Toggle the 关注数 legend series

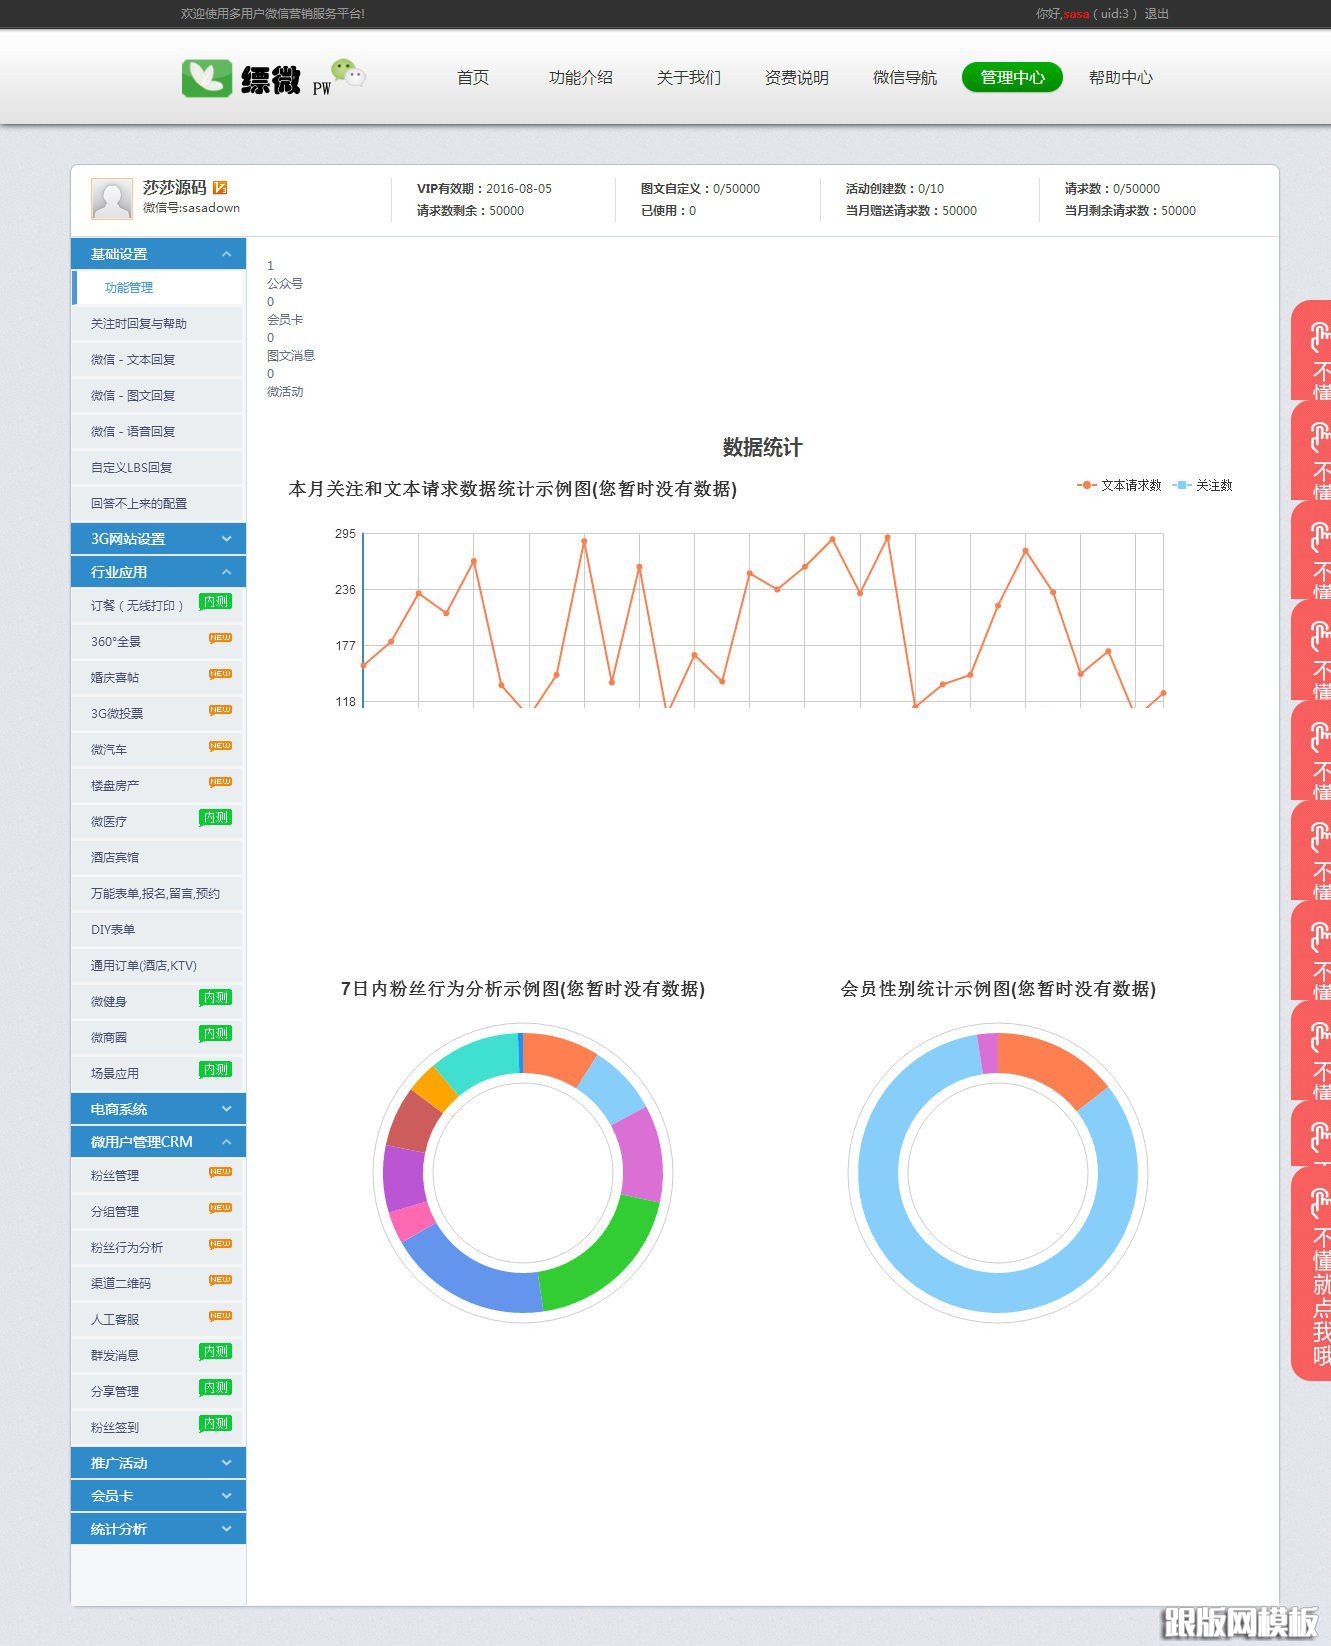click(x=1203, y=485)
